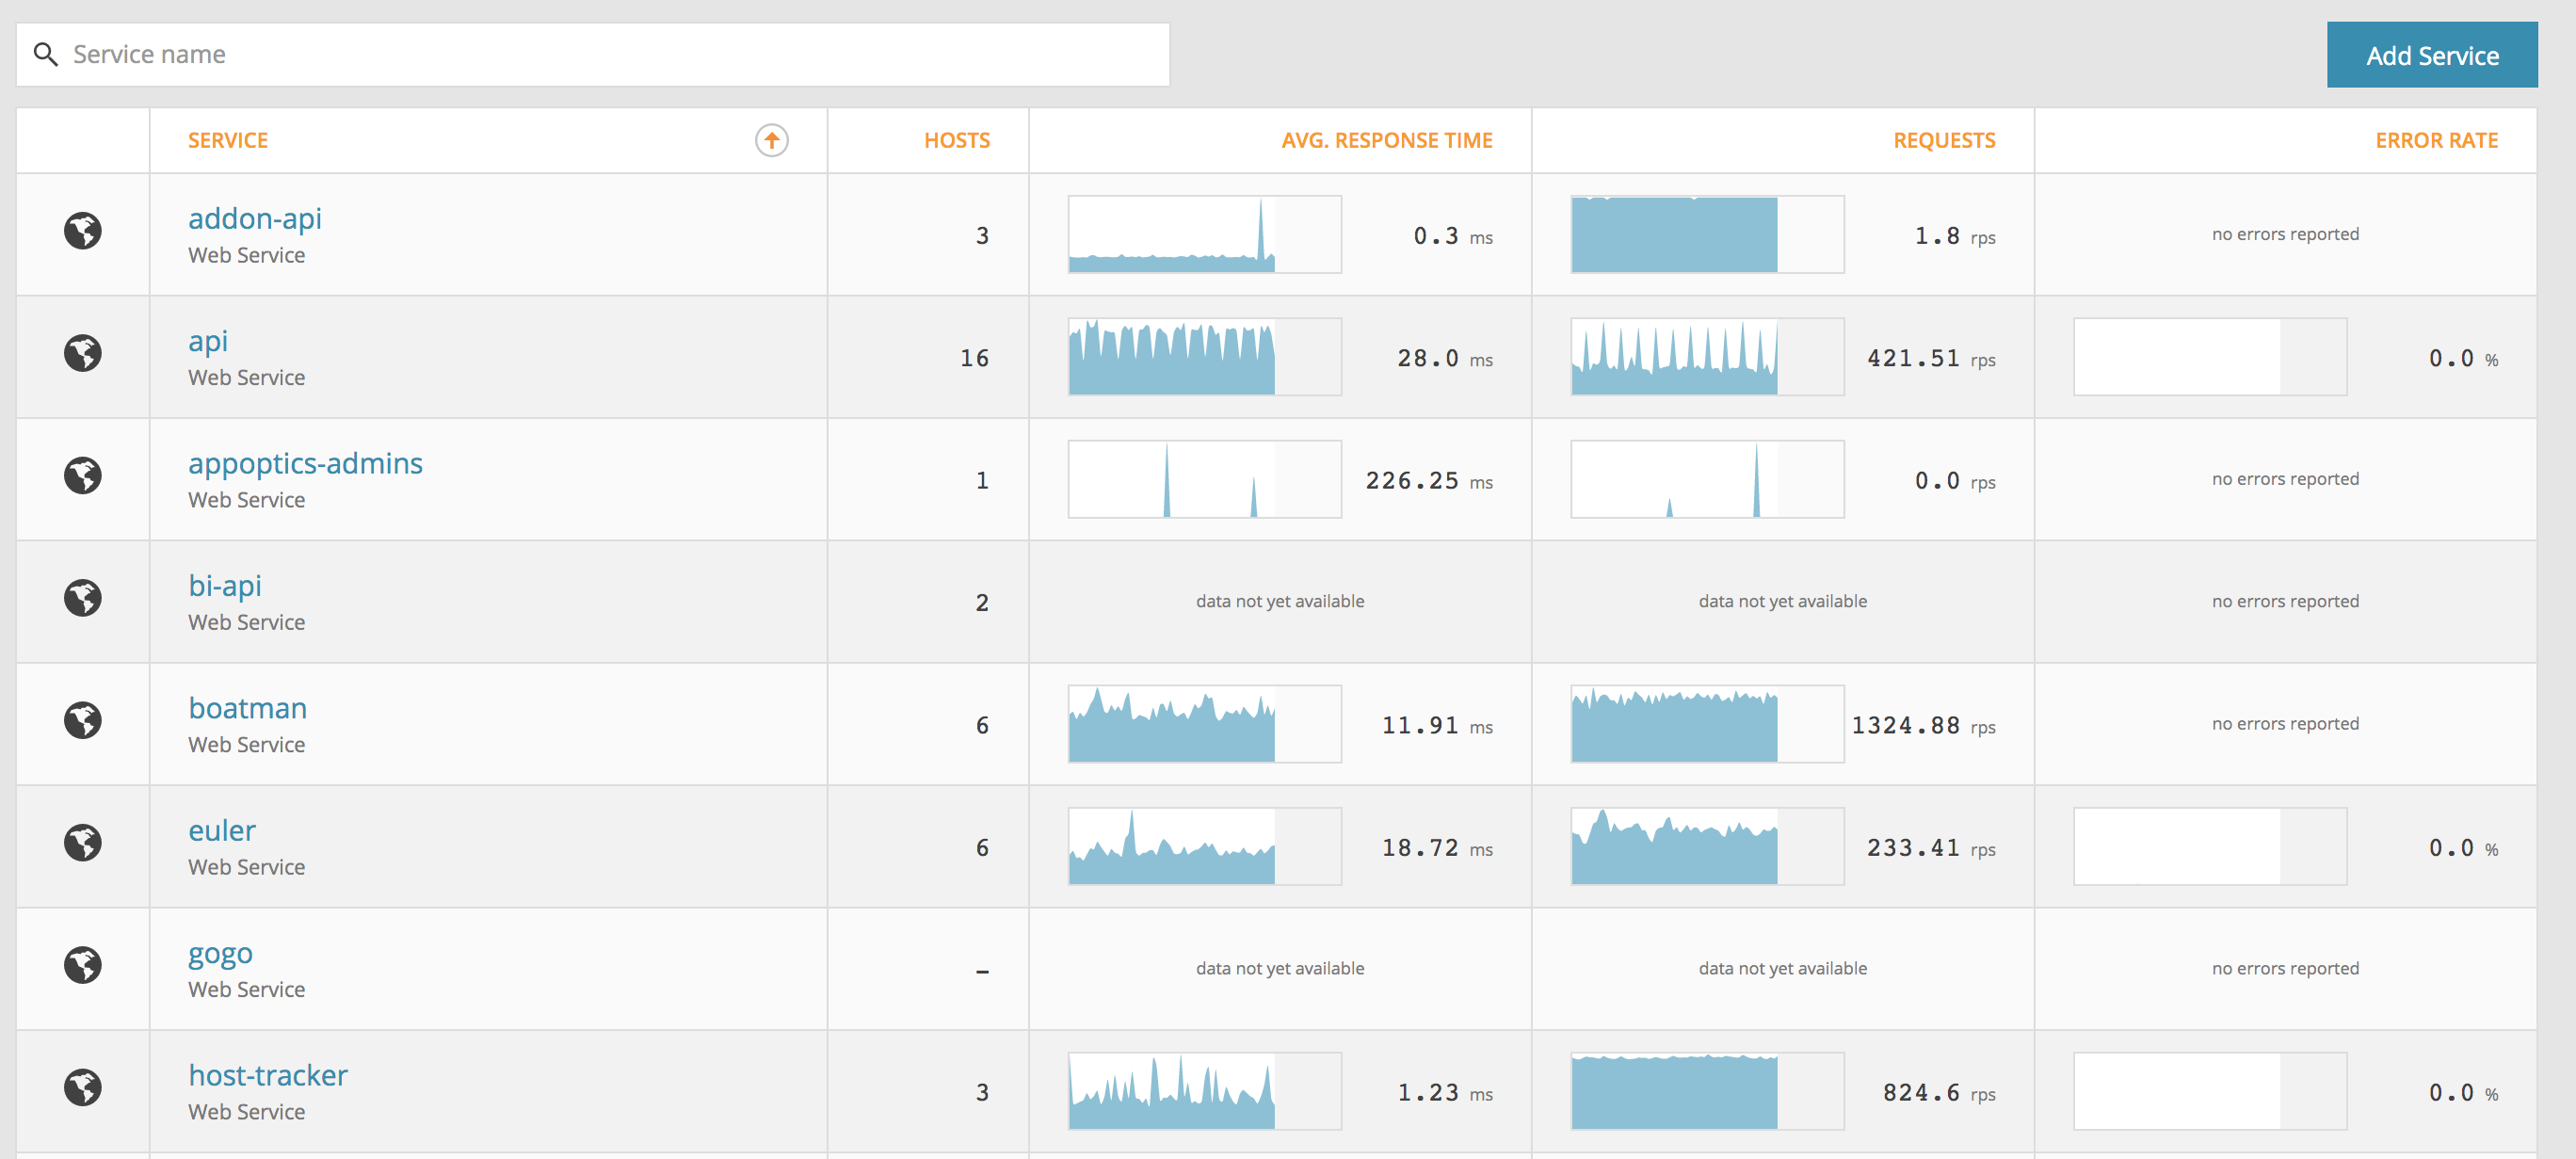Screen dimensions: 2576x1159
Task: Click api's average response time sparkline
Action: coord(1204,357)
